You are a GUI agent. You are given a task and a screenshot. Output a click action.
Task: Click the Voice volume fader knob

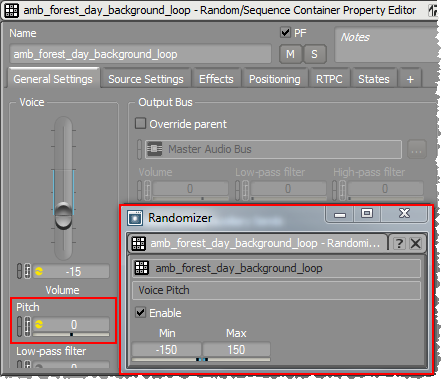(x=63, y=215)
